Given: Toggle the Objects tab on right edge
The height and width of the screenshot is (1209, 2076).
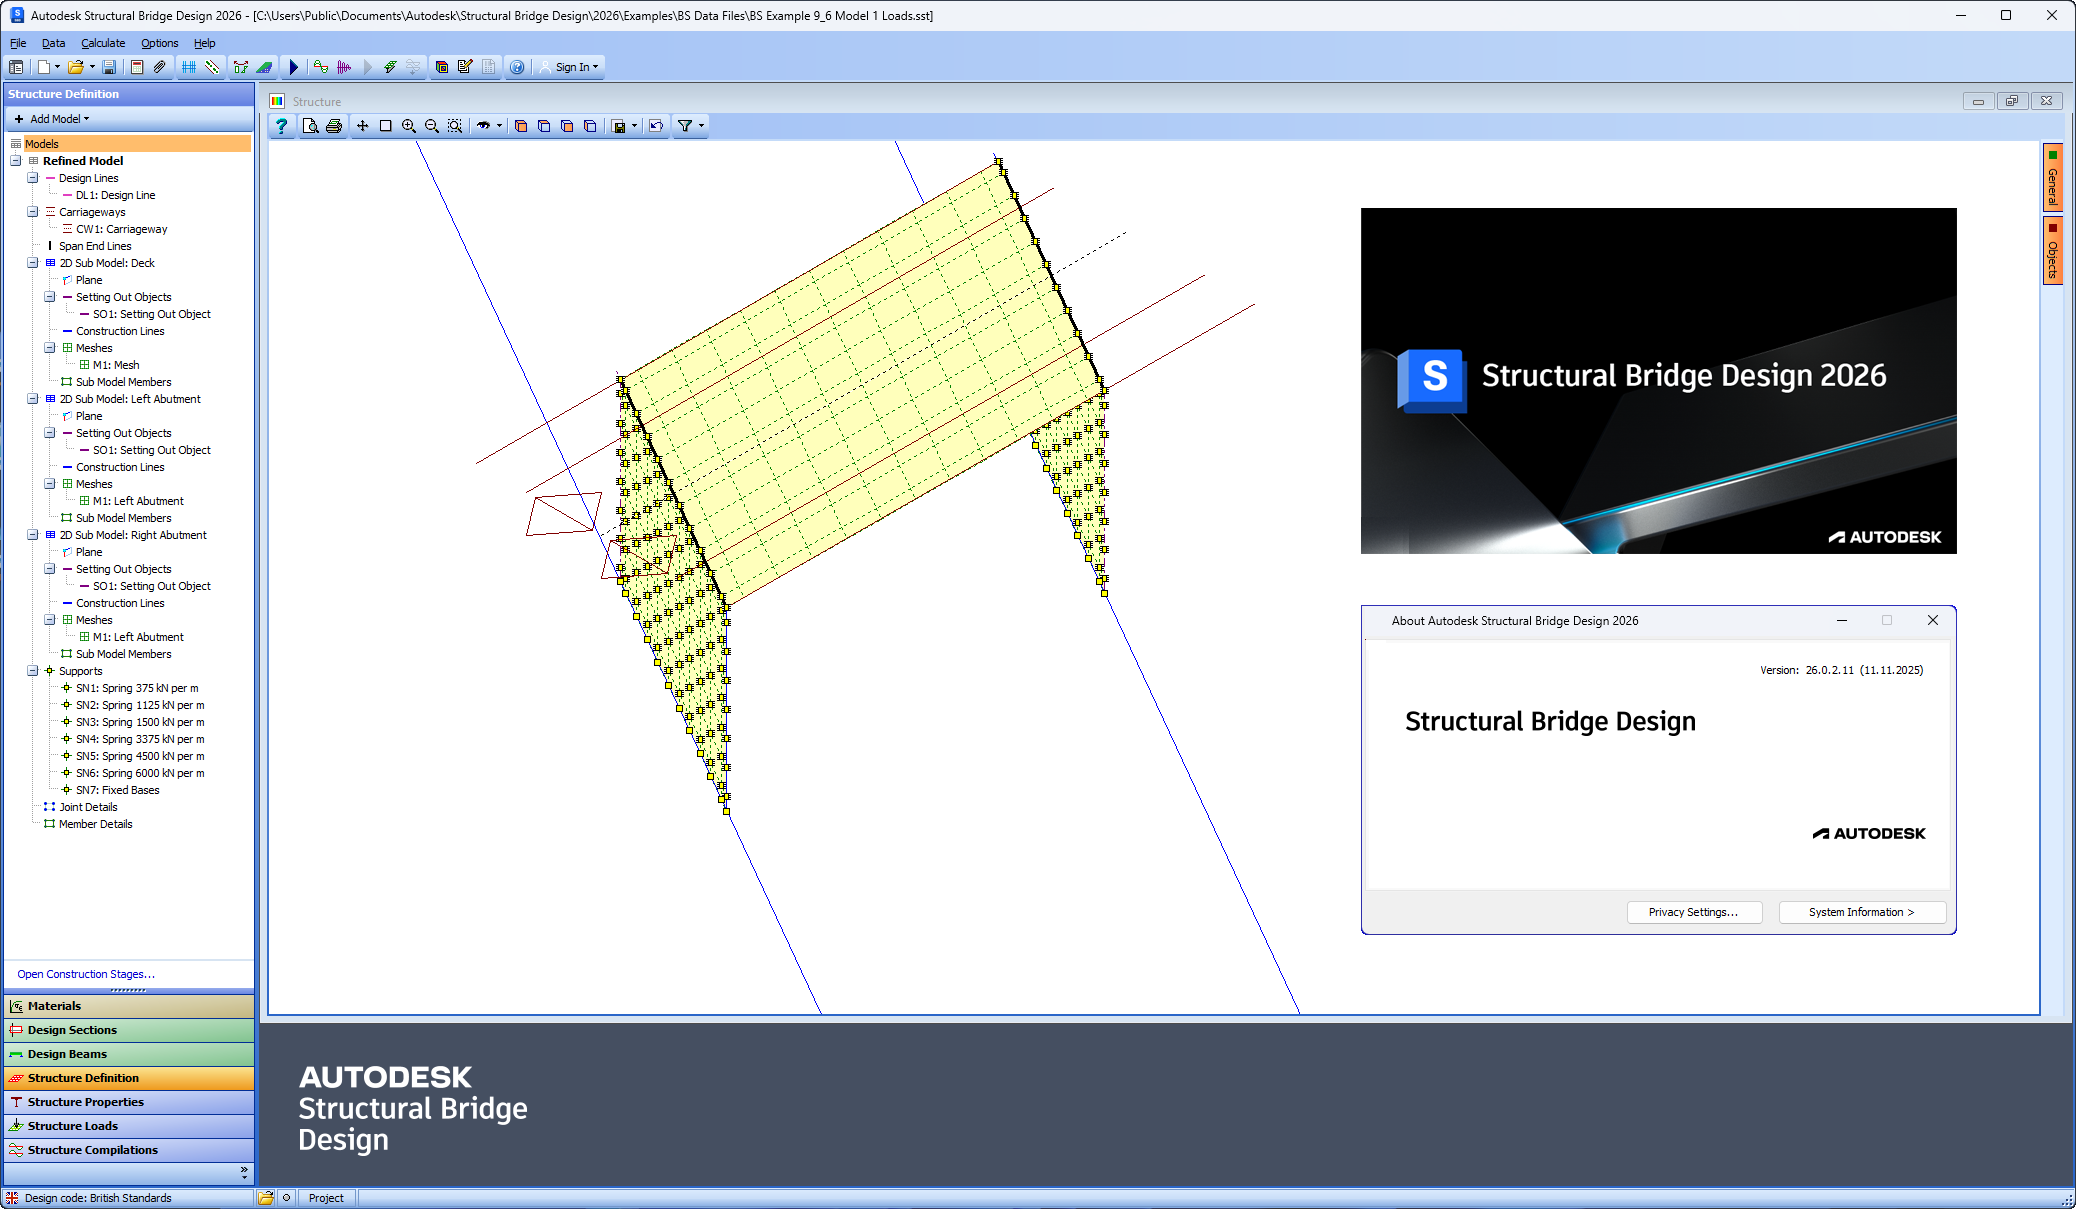Looking at the screenshot, I should [x=2052, y=252].
